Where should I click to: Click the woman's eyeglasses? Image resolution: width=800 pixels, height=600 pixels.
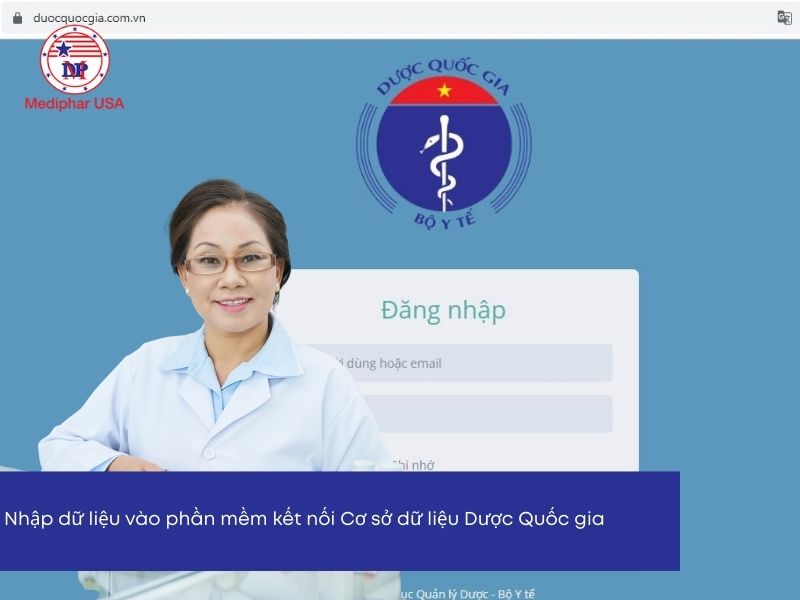pyautogui.click(x=230, y=263)
